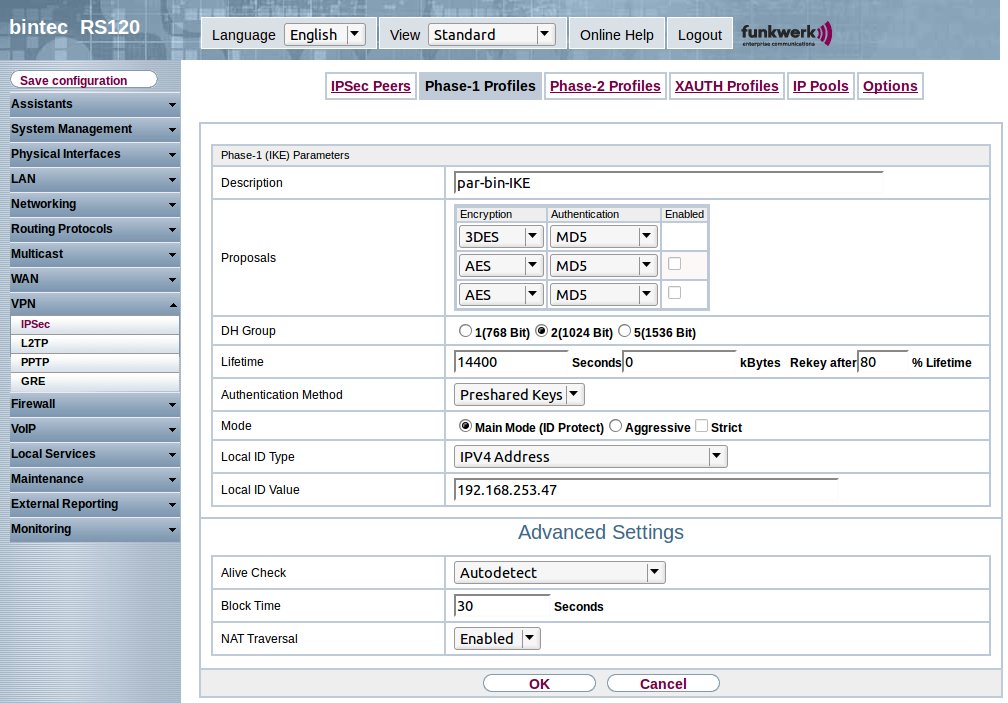Select DH Group 5 (1536 Bit)
This screenshot has width=1008, height=703.
625,332
